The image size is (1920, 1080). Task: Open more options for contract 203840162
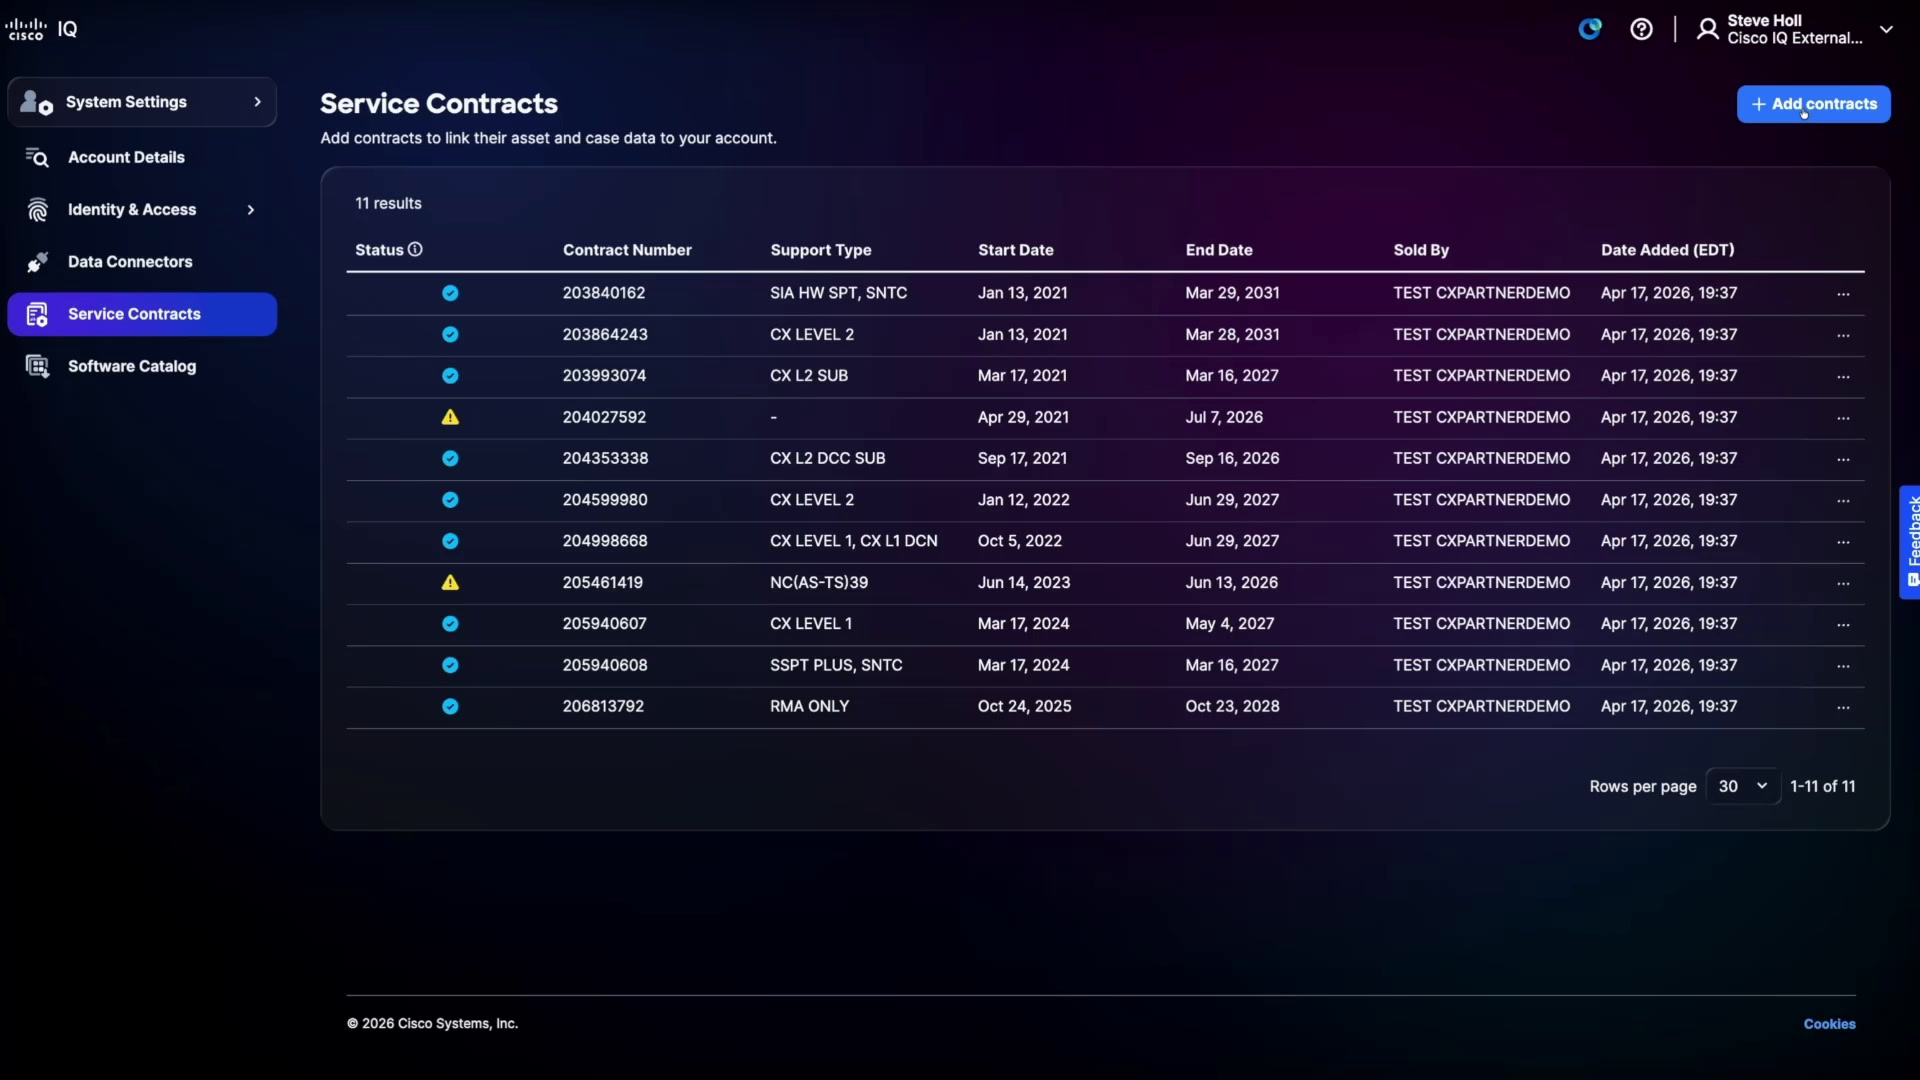pyautogui.click(x=1843, y=294)
